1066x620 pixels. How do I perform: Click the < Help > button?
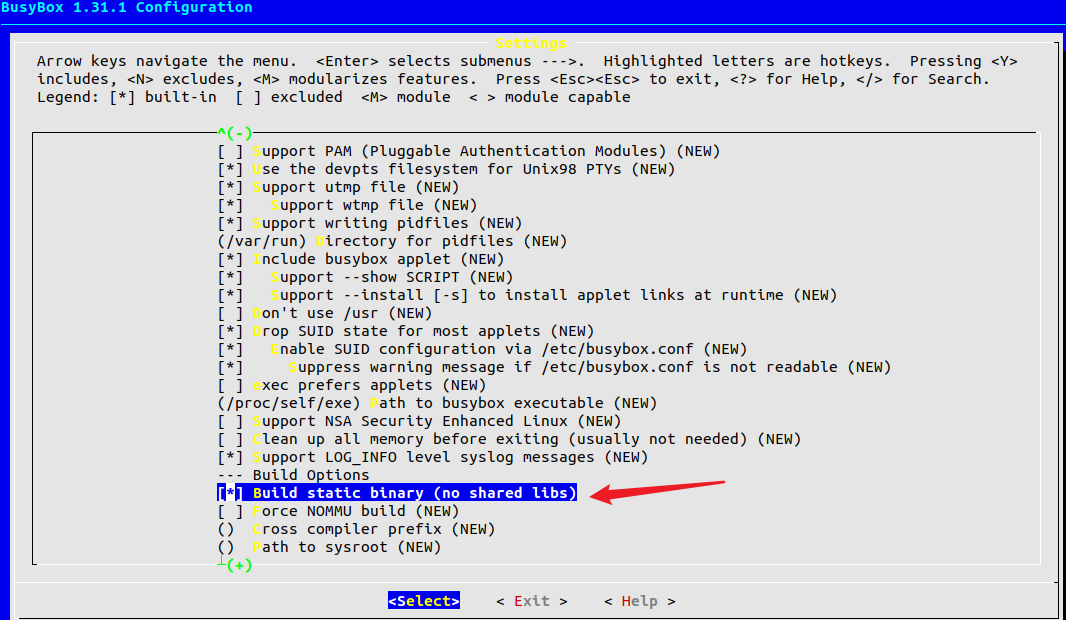click(x=640, y=601)
